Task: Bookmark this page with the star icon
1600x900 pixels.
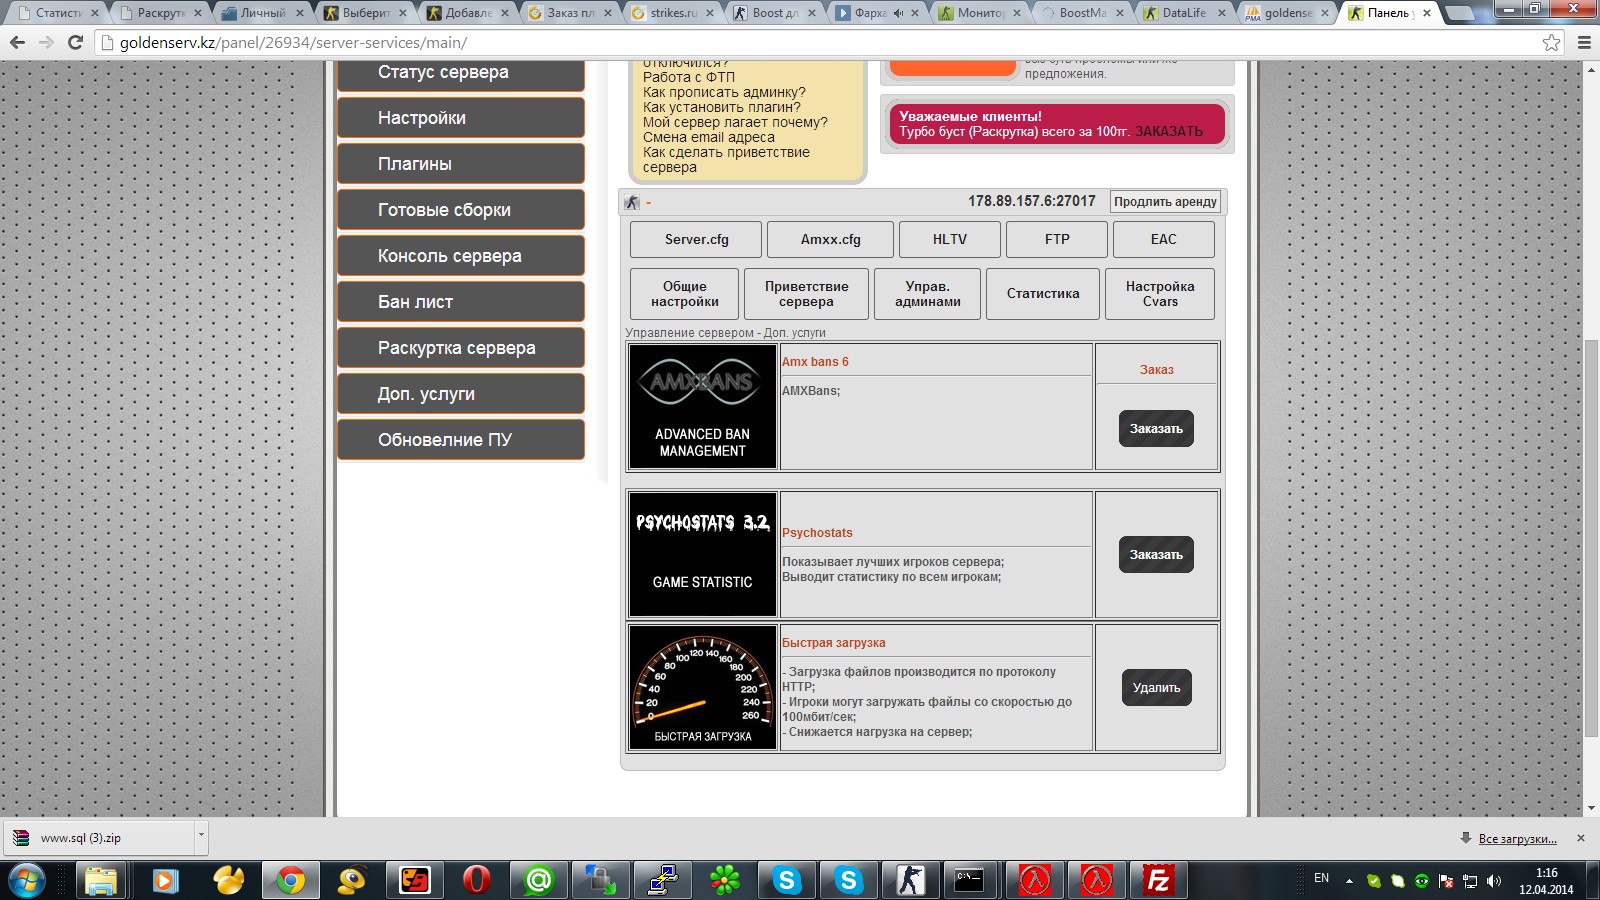Action: coord(1551,43)
